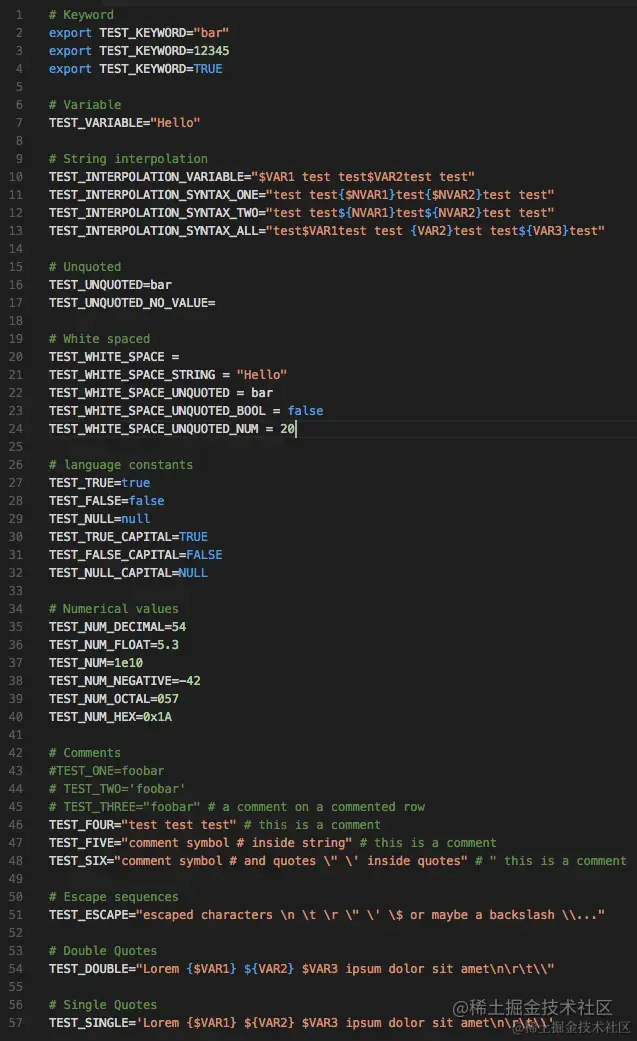The height and width of the screenshot is (1041, 637).
Task: Click TEST_NUM_OCTAL=057 line
Action: (114, 698)
